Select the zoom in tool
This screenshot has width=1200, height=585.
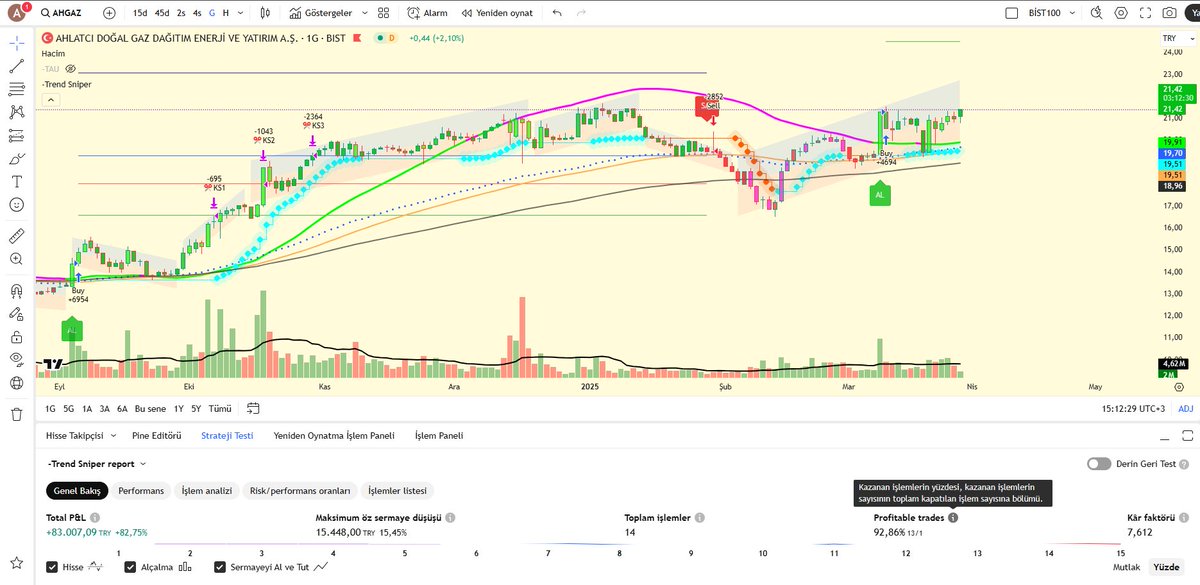coord(16,259)
